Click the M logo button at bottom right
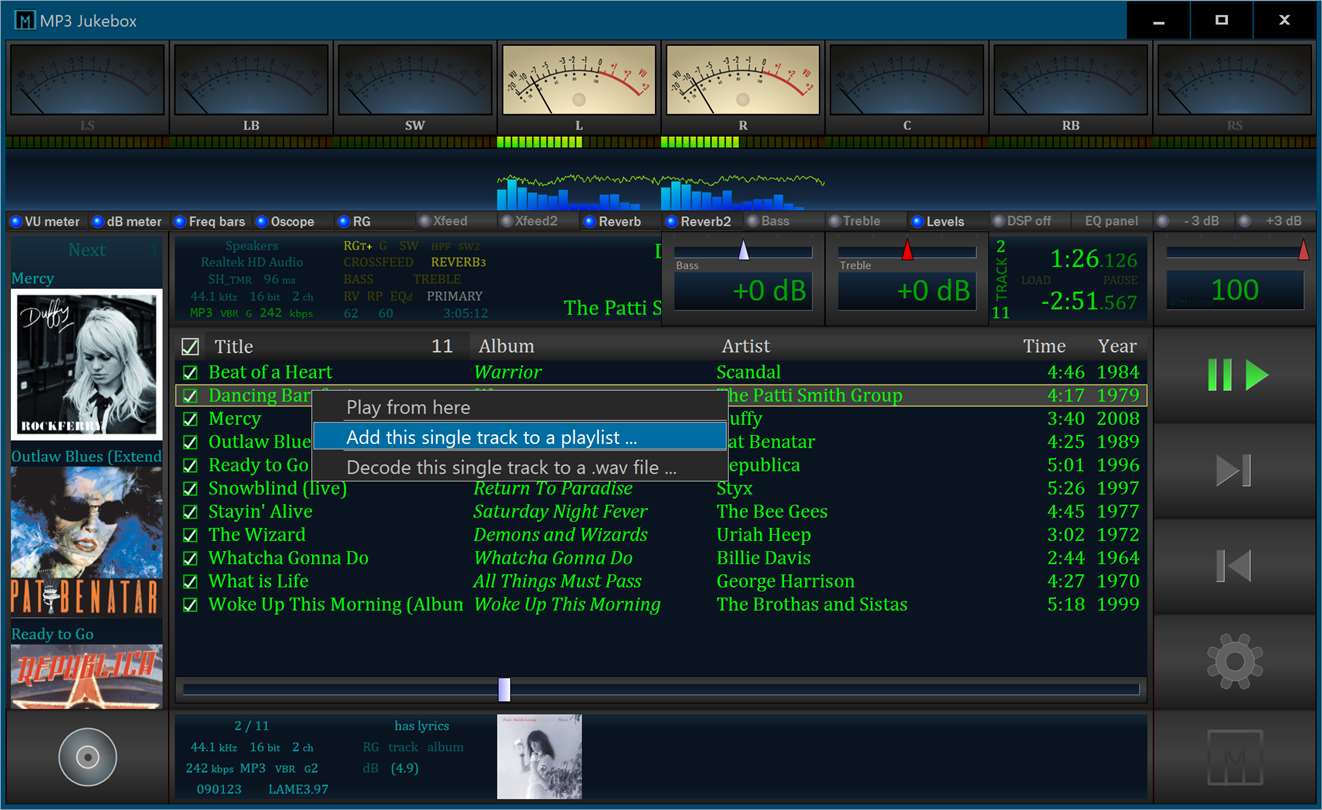 click(x=1235, y=757)
